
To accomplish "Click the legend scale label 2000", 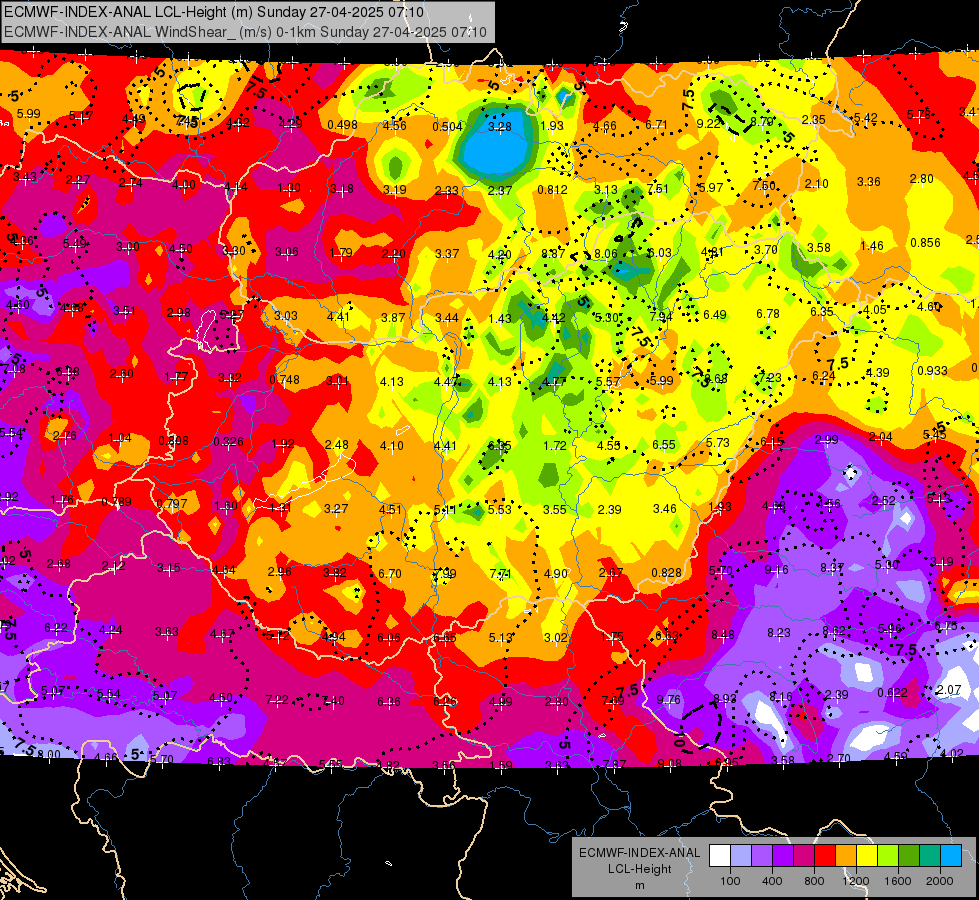I will click(x=940, y=881).
